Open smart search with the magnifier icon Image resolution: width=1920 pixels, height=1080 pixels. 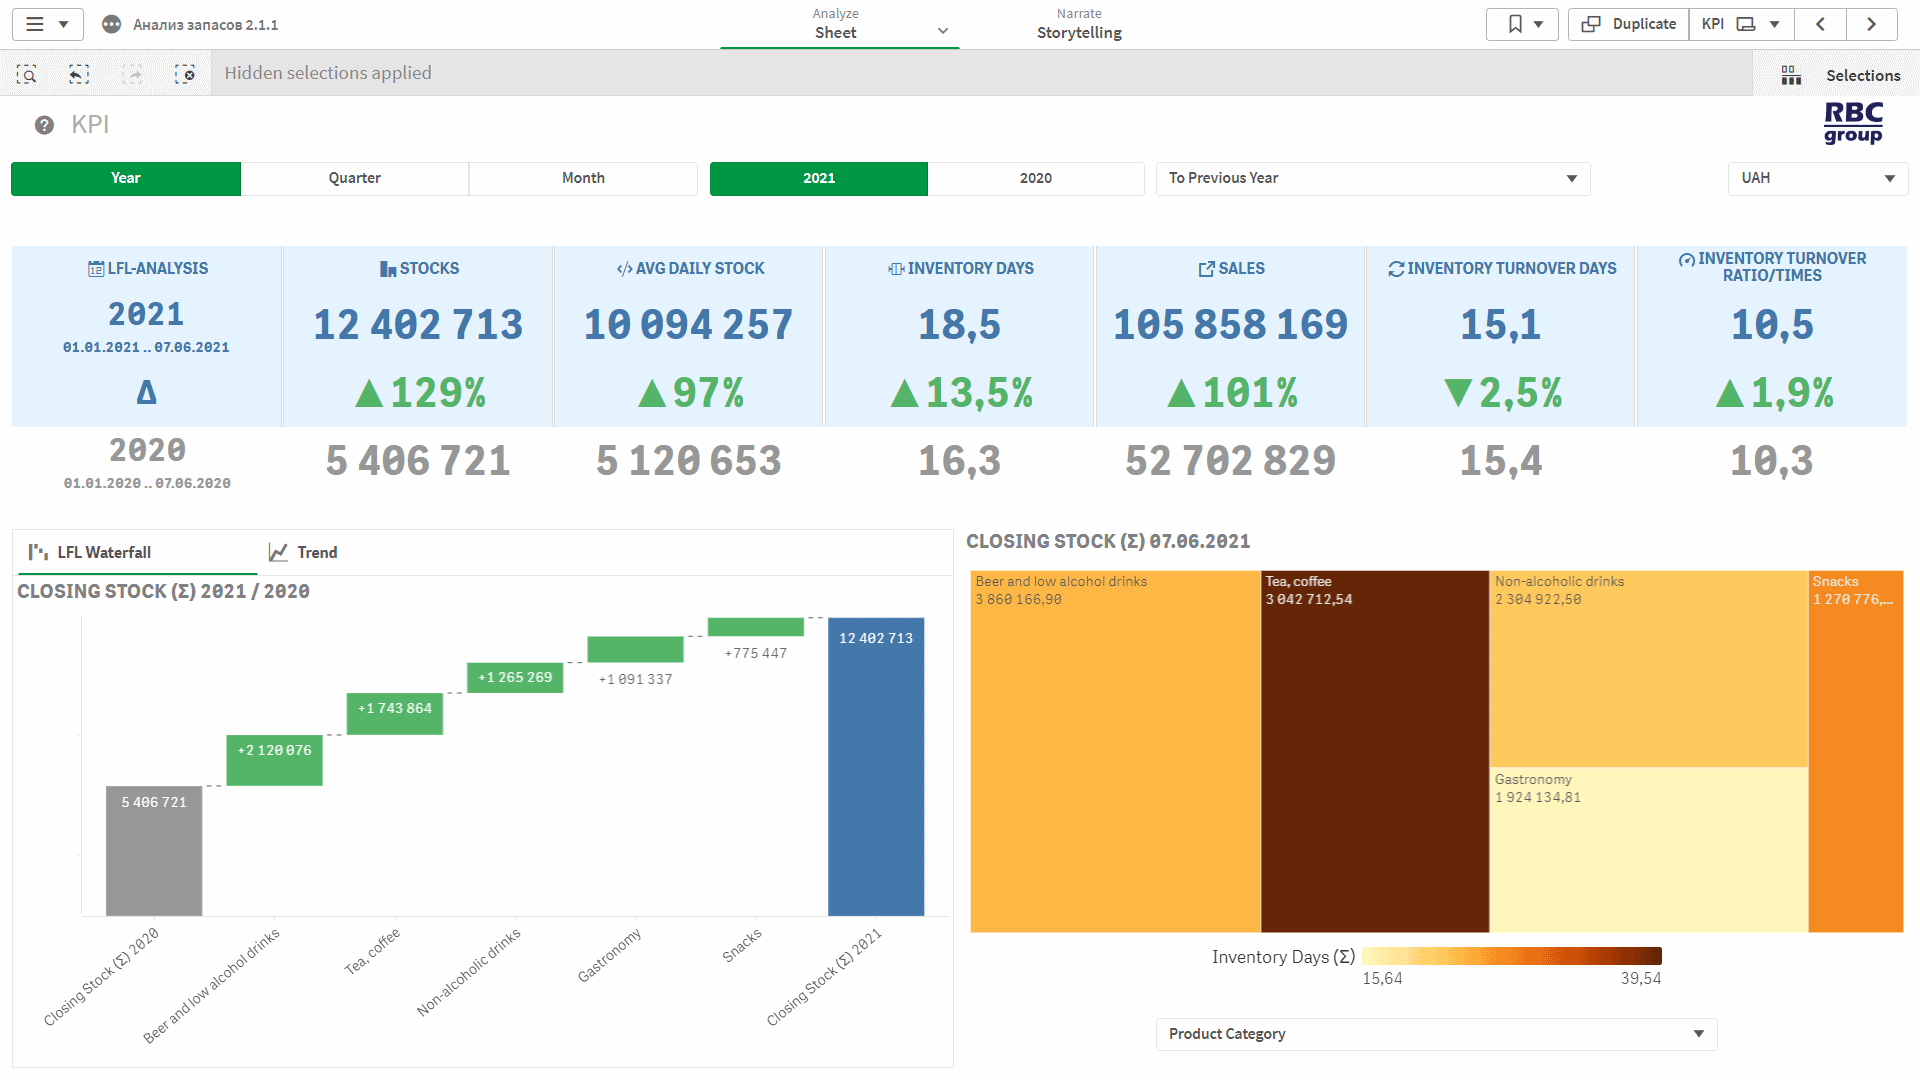point(27,73)
